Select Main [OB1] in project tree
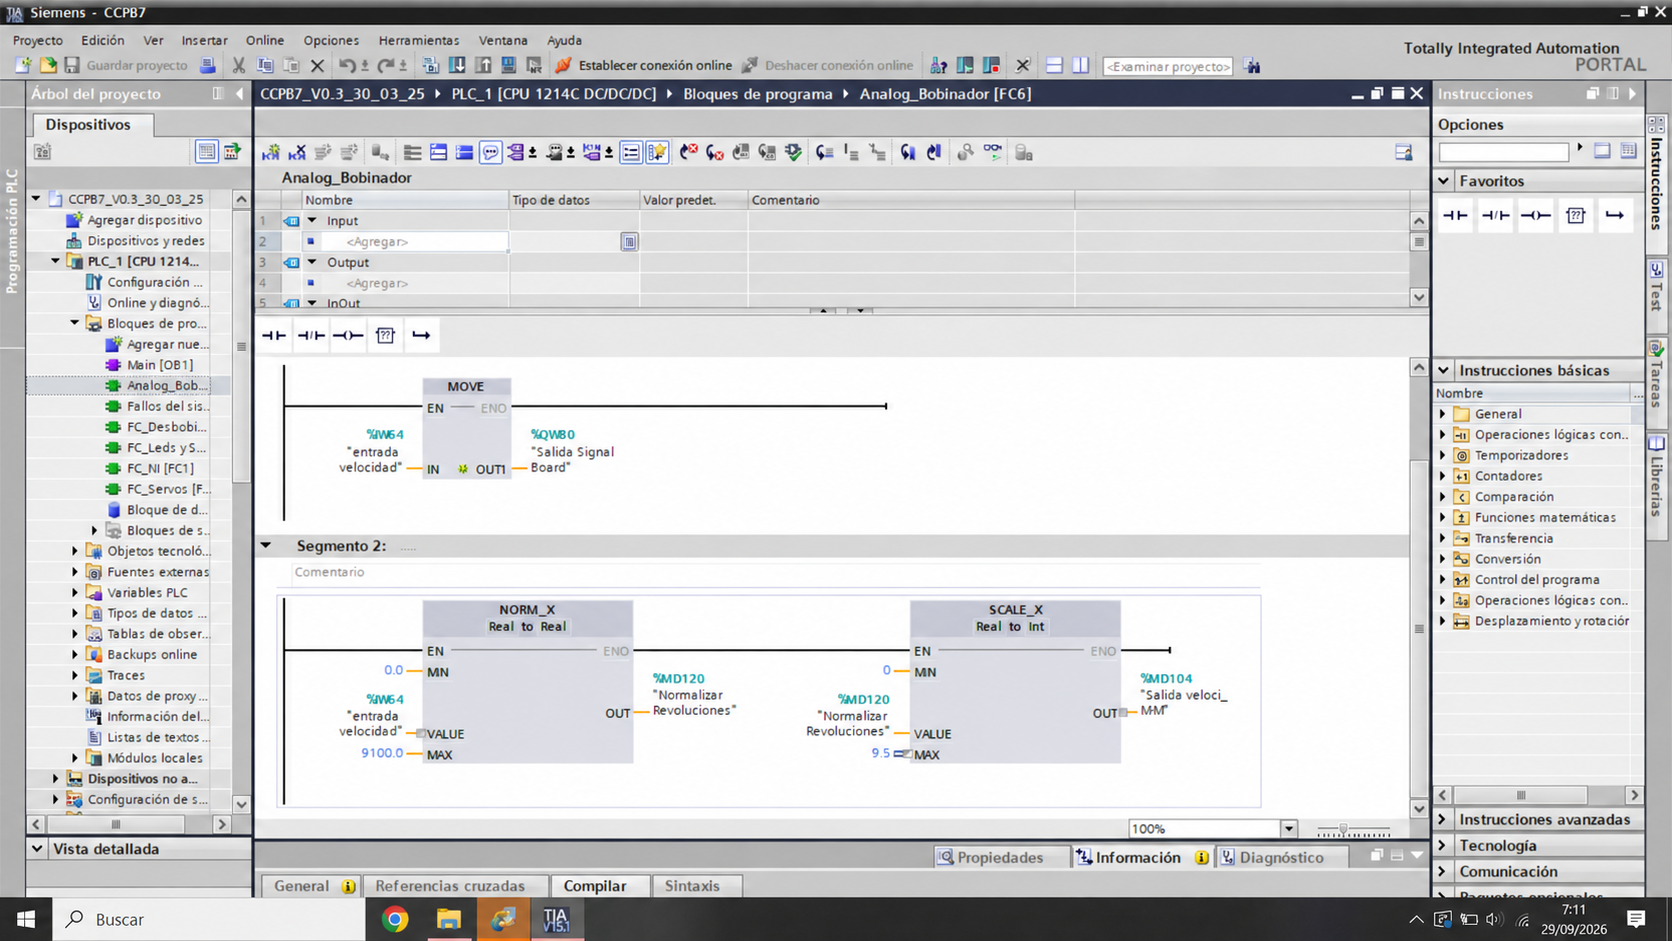 pyautogui.click(x=159, y=365)
